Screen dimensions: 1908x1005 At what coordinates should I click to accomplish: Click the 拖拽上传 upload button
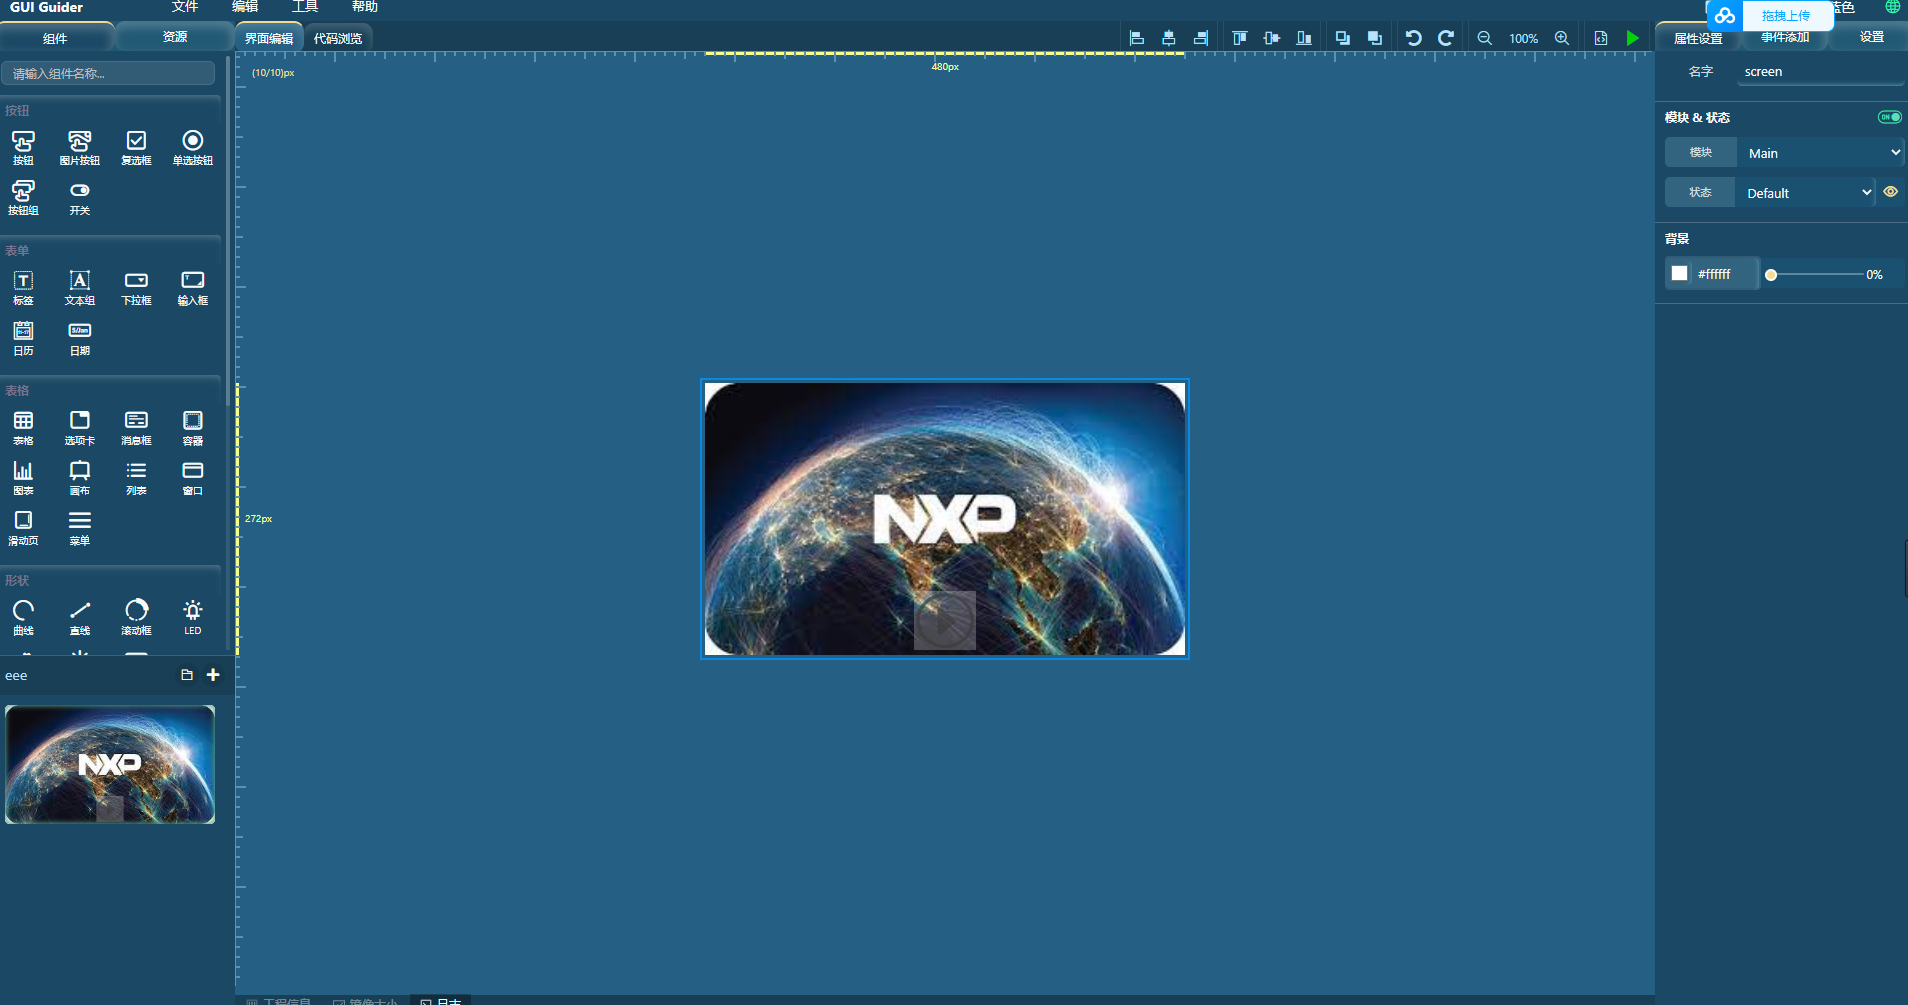coord(1786,15)
